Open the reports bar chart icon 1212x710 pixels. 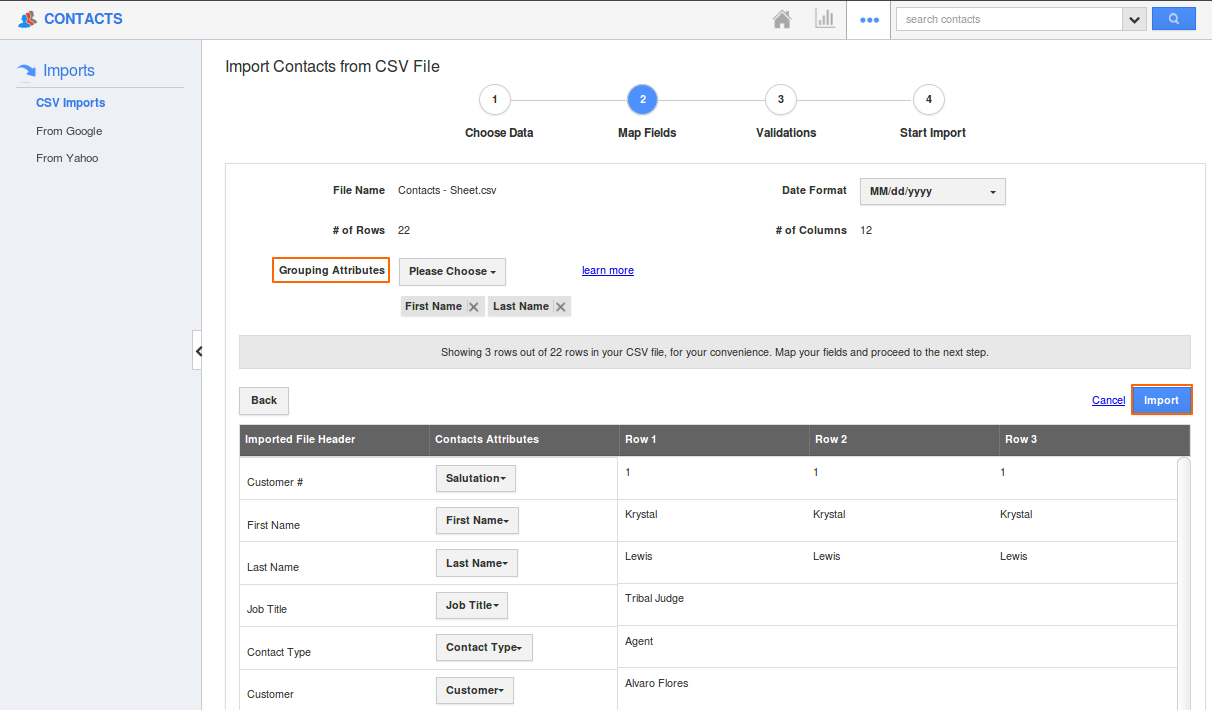click(825, 19)
